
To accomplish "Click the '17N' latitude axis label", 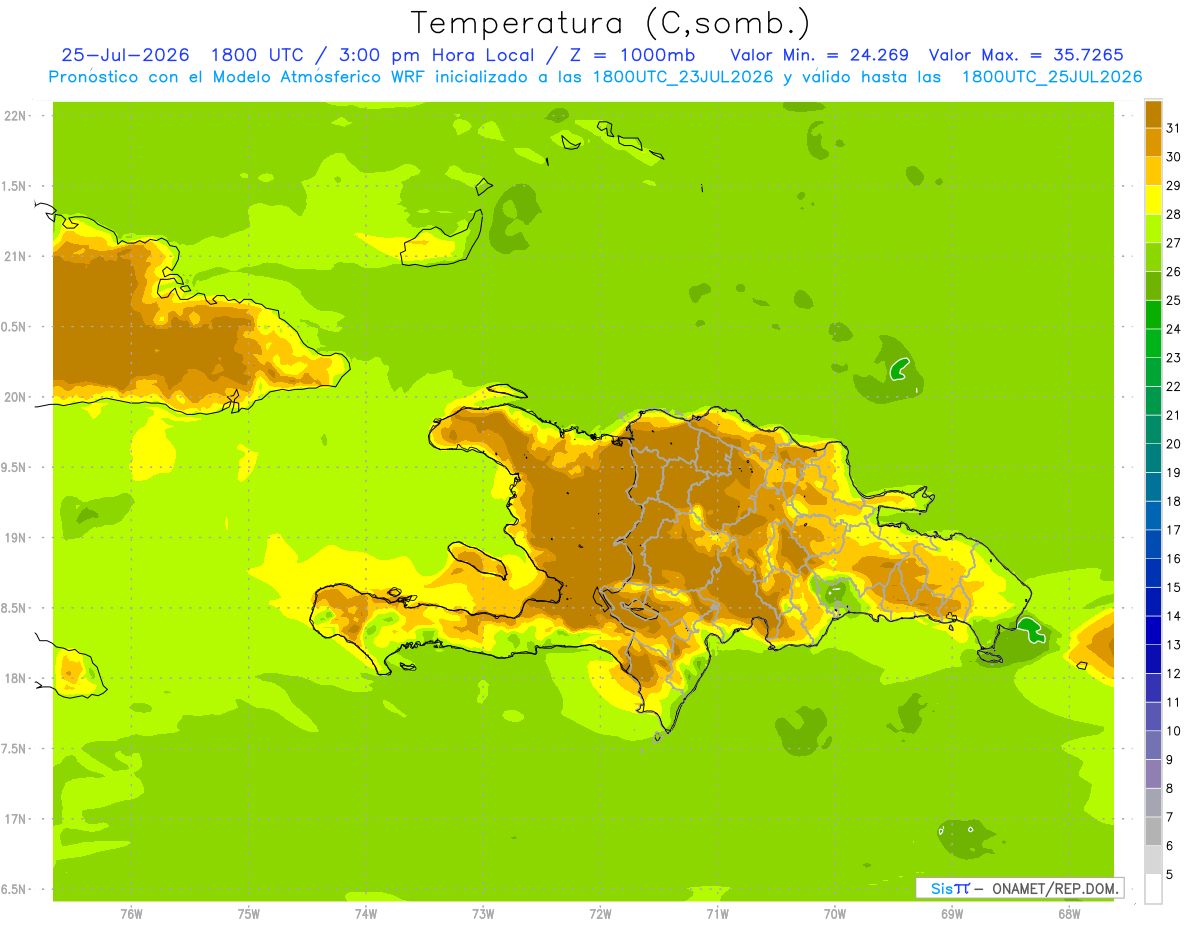I will 14,819.
